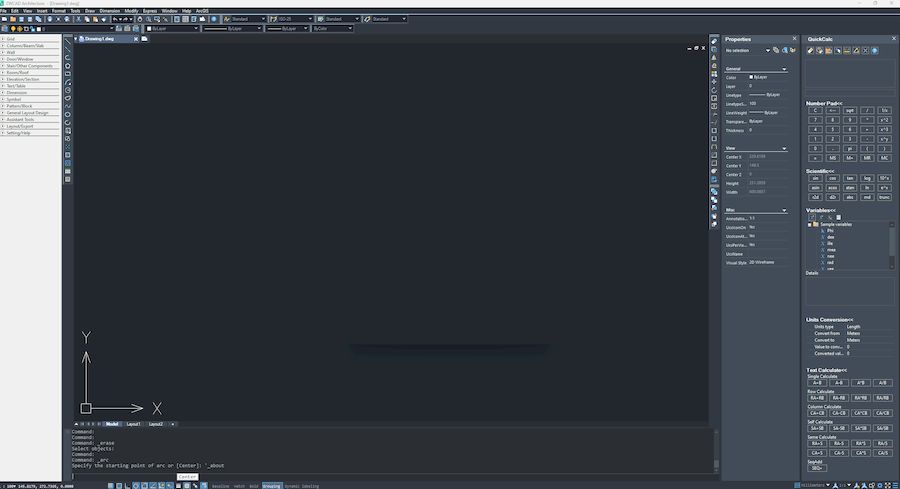Click the New file toolbar icon
900x489 pixels.
[5, 19]
